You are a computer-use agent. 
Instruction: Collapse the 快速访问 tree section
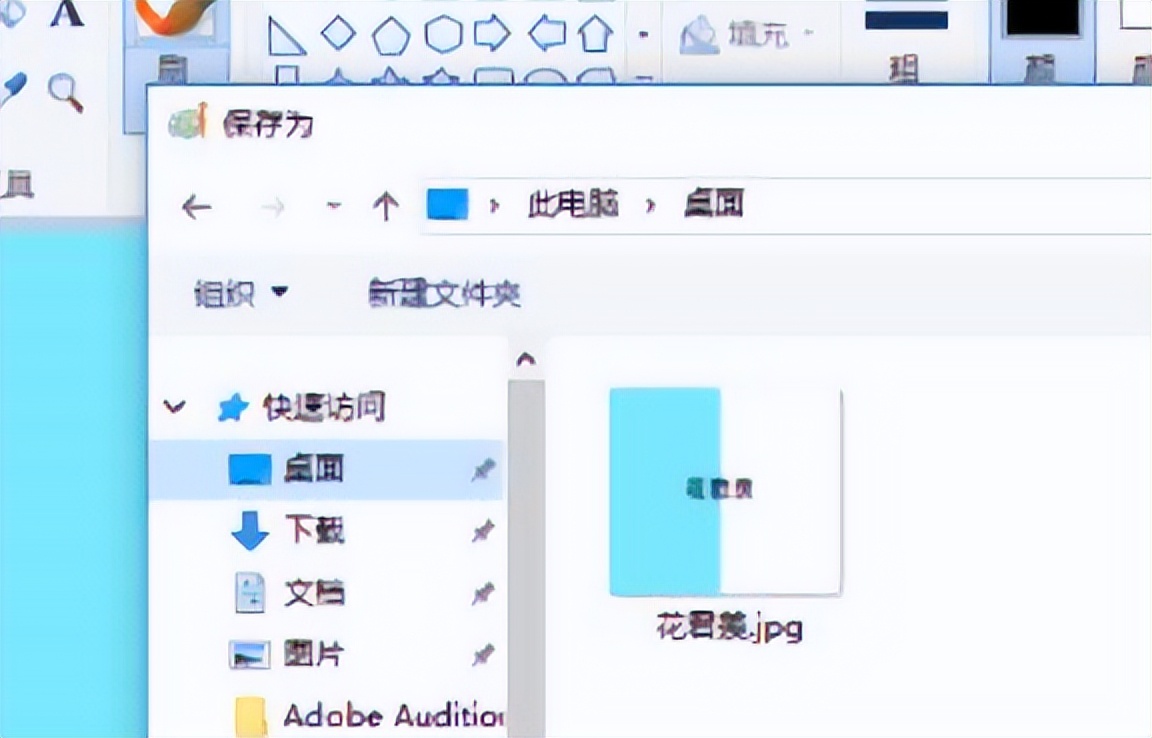pos(176,407)
